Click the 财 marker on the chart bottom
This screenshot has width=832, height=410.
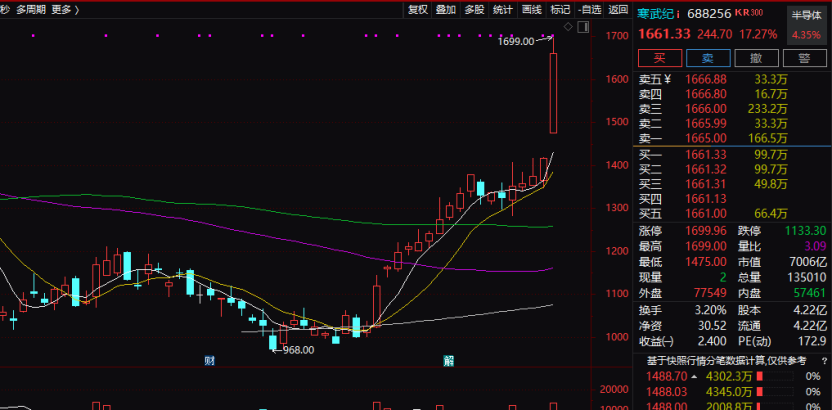pyautogui.click(x=210, y=360)
